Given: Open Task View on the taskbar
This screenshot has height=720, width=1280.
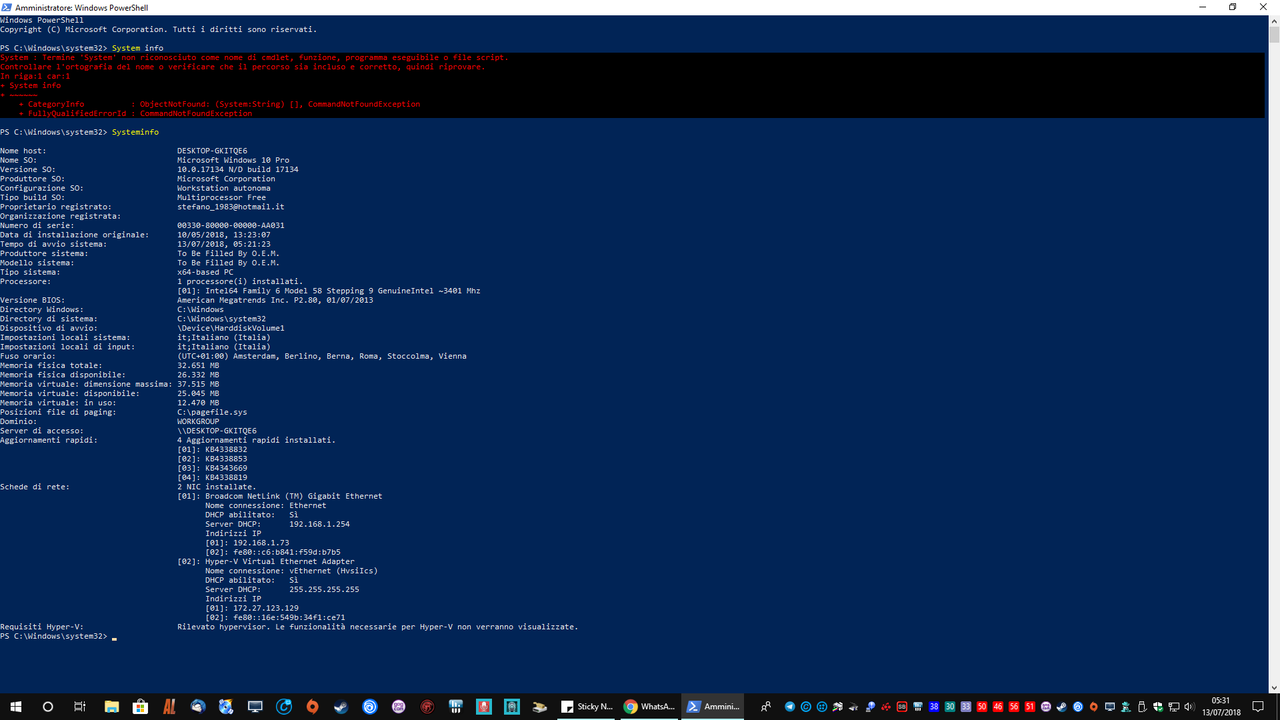Looking at the screenshot, I should click(x=79, y=706).
